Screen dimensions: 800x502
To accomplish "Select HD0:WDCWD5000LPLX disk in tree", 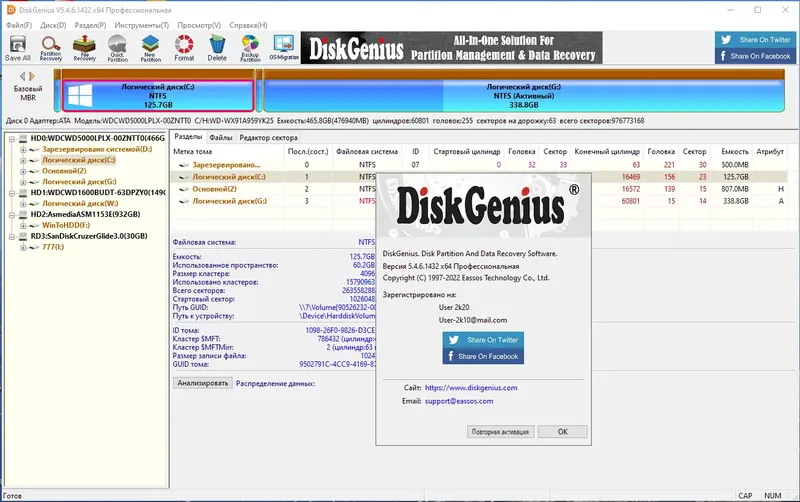I will coord(97,138).
